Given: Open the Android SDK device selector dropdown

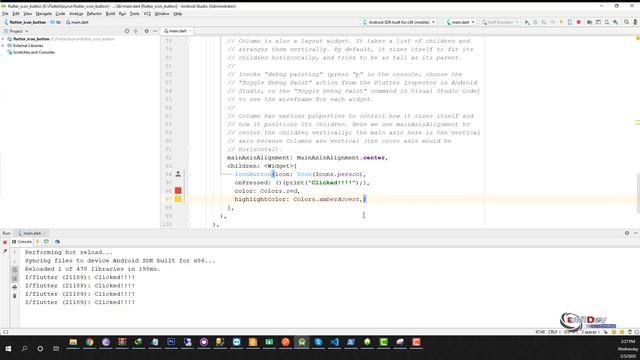Looking at the screenshot, I should pos(399,22).
